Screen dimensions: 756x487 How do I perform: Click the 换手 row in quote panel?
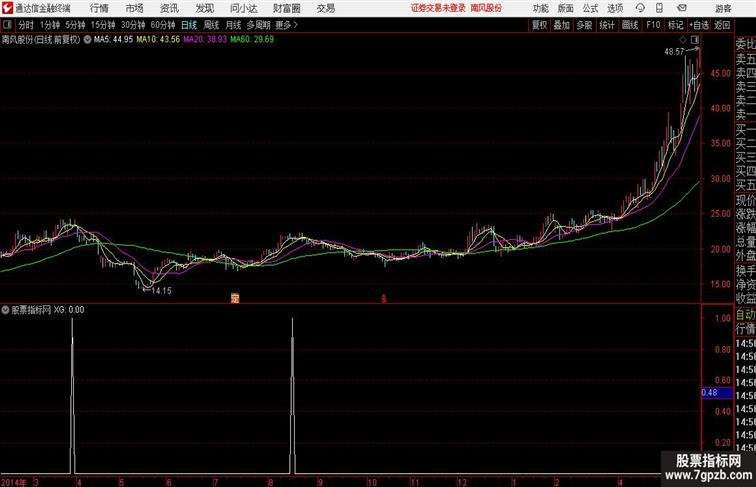click(745, 271)
